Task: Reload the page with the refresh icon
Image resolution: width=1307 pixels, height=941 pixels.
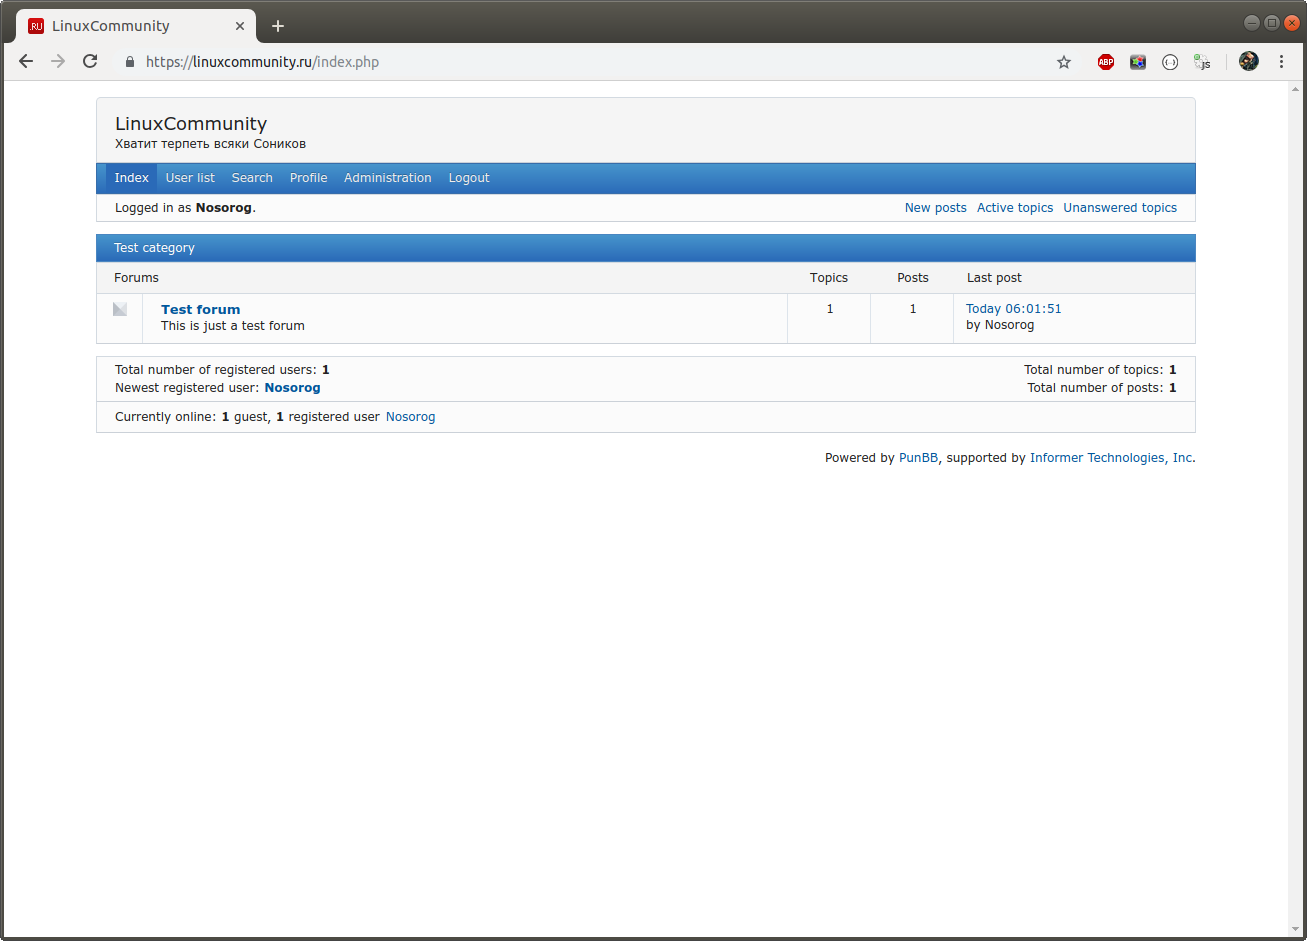Action: tap(89, 61)
